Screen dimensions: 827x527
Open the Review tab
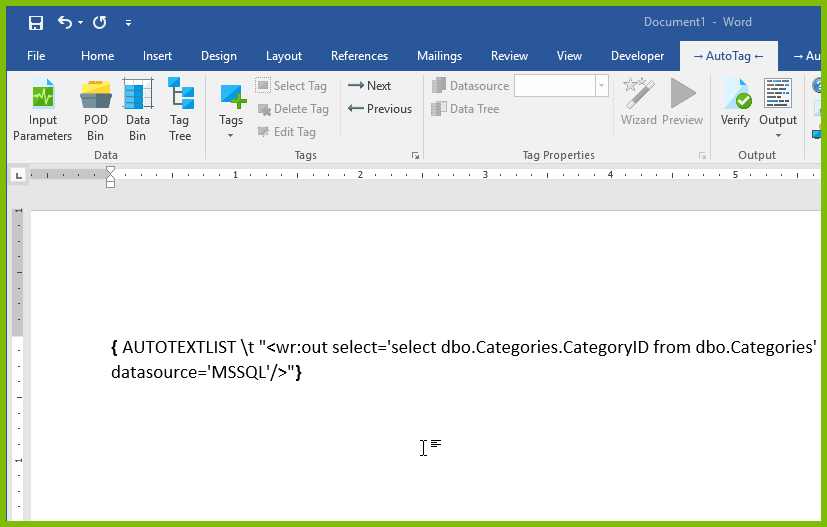(x=509, y=56)
